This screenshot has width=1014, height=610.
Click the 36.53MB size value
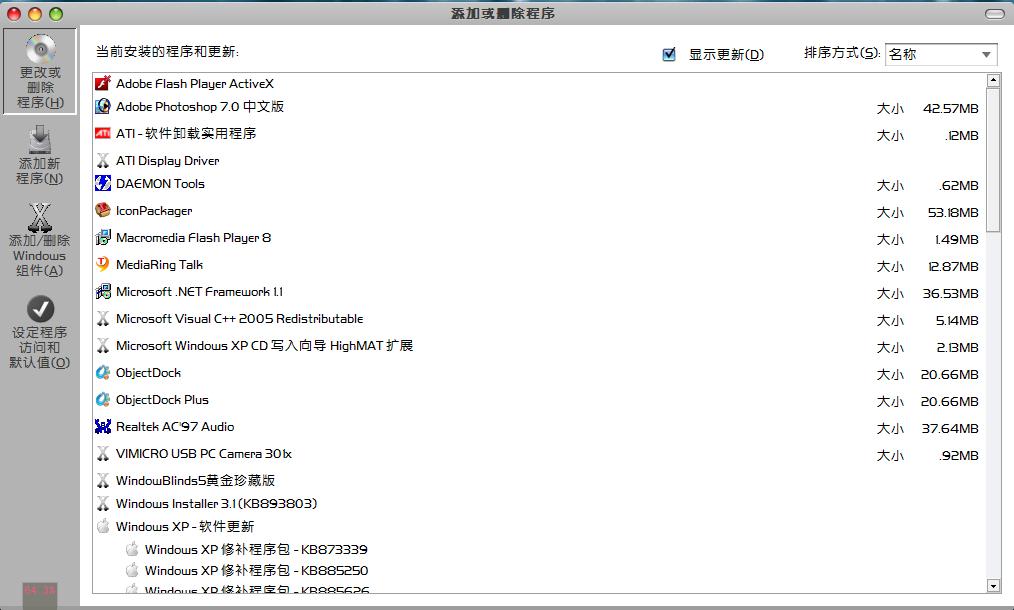[x=951, y=294]
